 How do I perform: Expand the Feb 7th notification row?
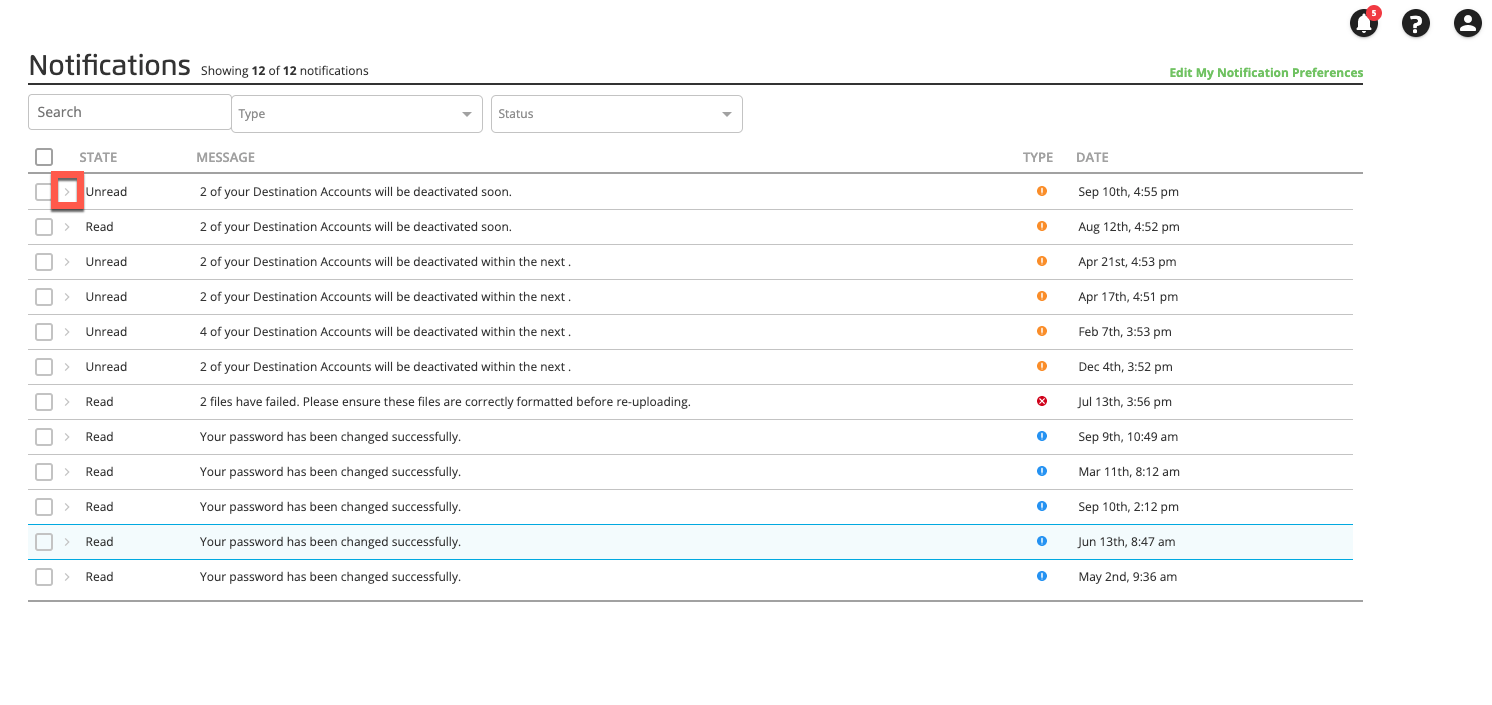tap(67, 332)
